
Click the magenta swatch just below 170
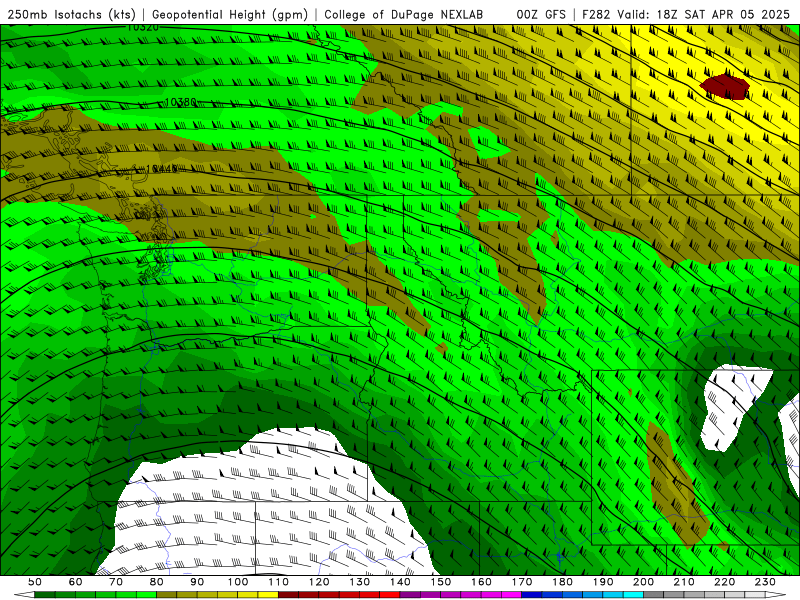click(x=512, y=595)
